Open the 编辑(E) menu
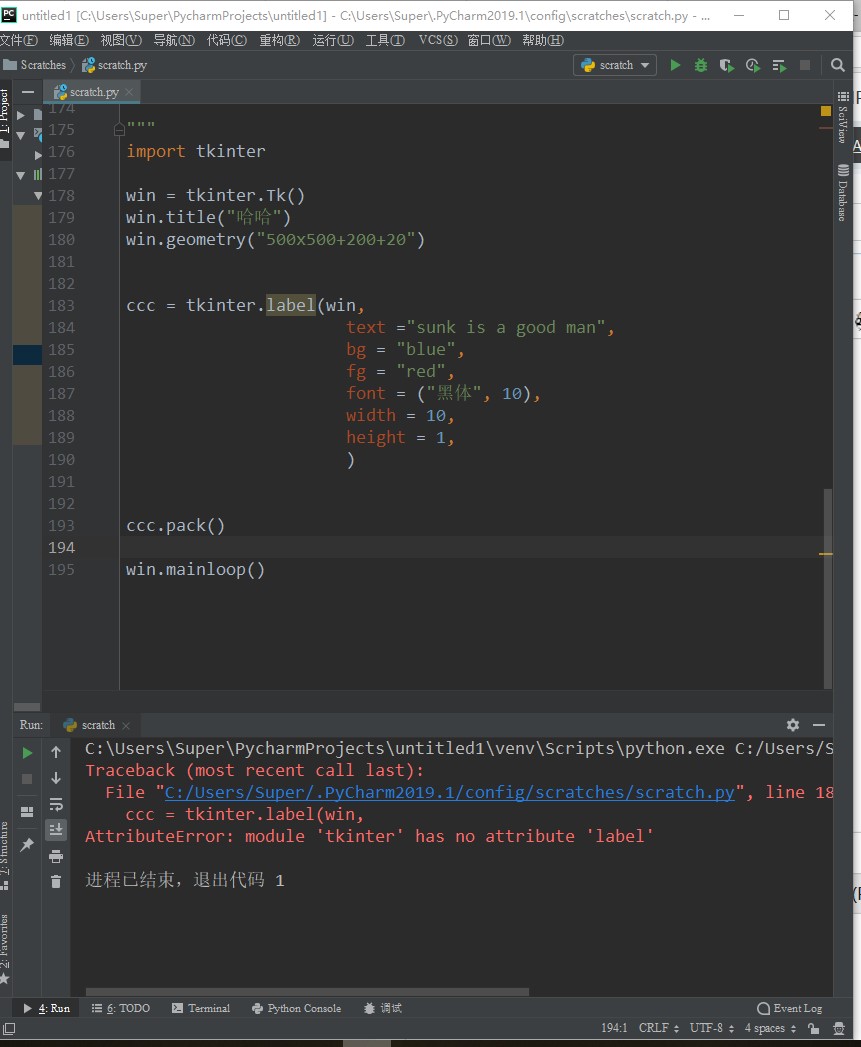 click(x=69, y=40)
